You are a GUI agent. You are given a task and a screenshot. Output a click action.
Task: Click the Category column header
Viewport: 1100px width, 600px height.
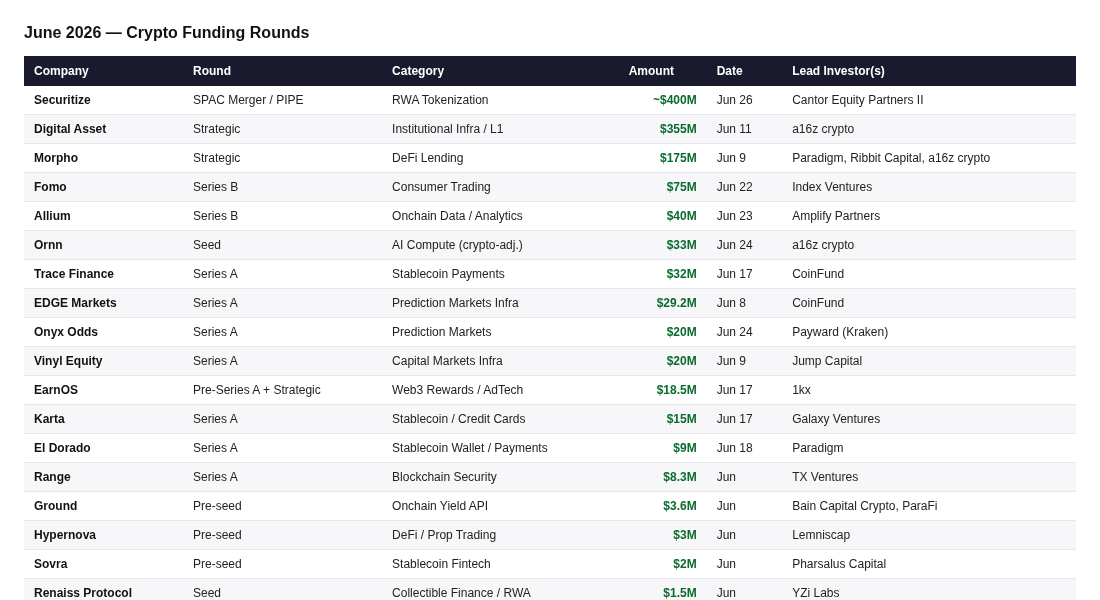[417, 71]
